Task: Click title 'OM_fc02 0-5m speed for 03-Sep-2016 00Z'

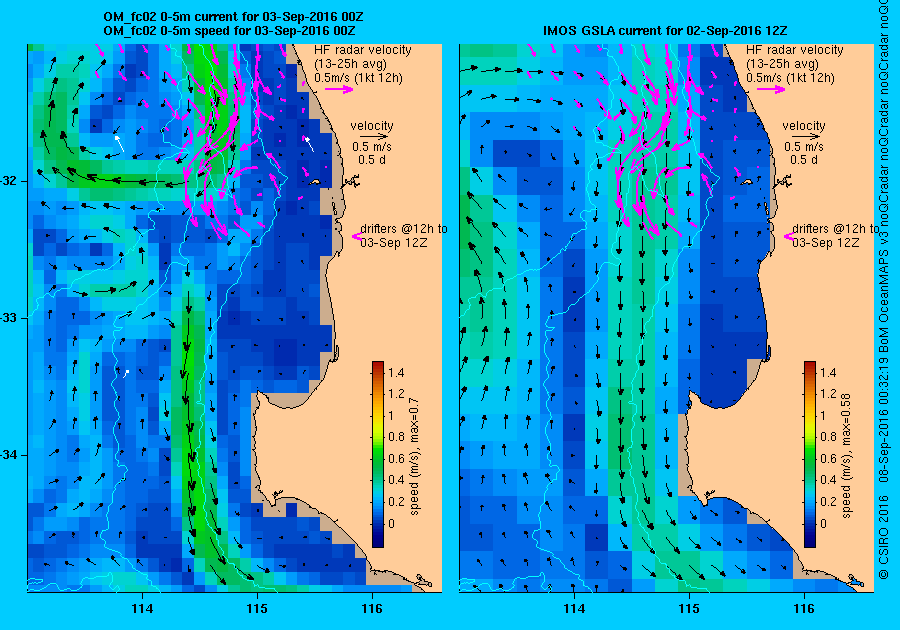Action: pos(229,31)
